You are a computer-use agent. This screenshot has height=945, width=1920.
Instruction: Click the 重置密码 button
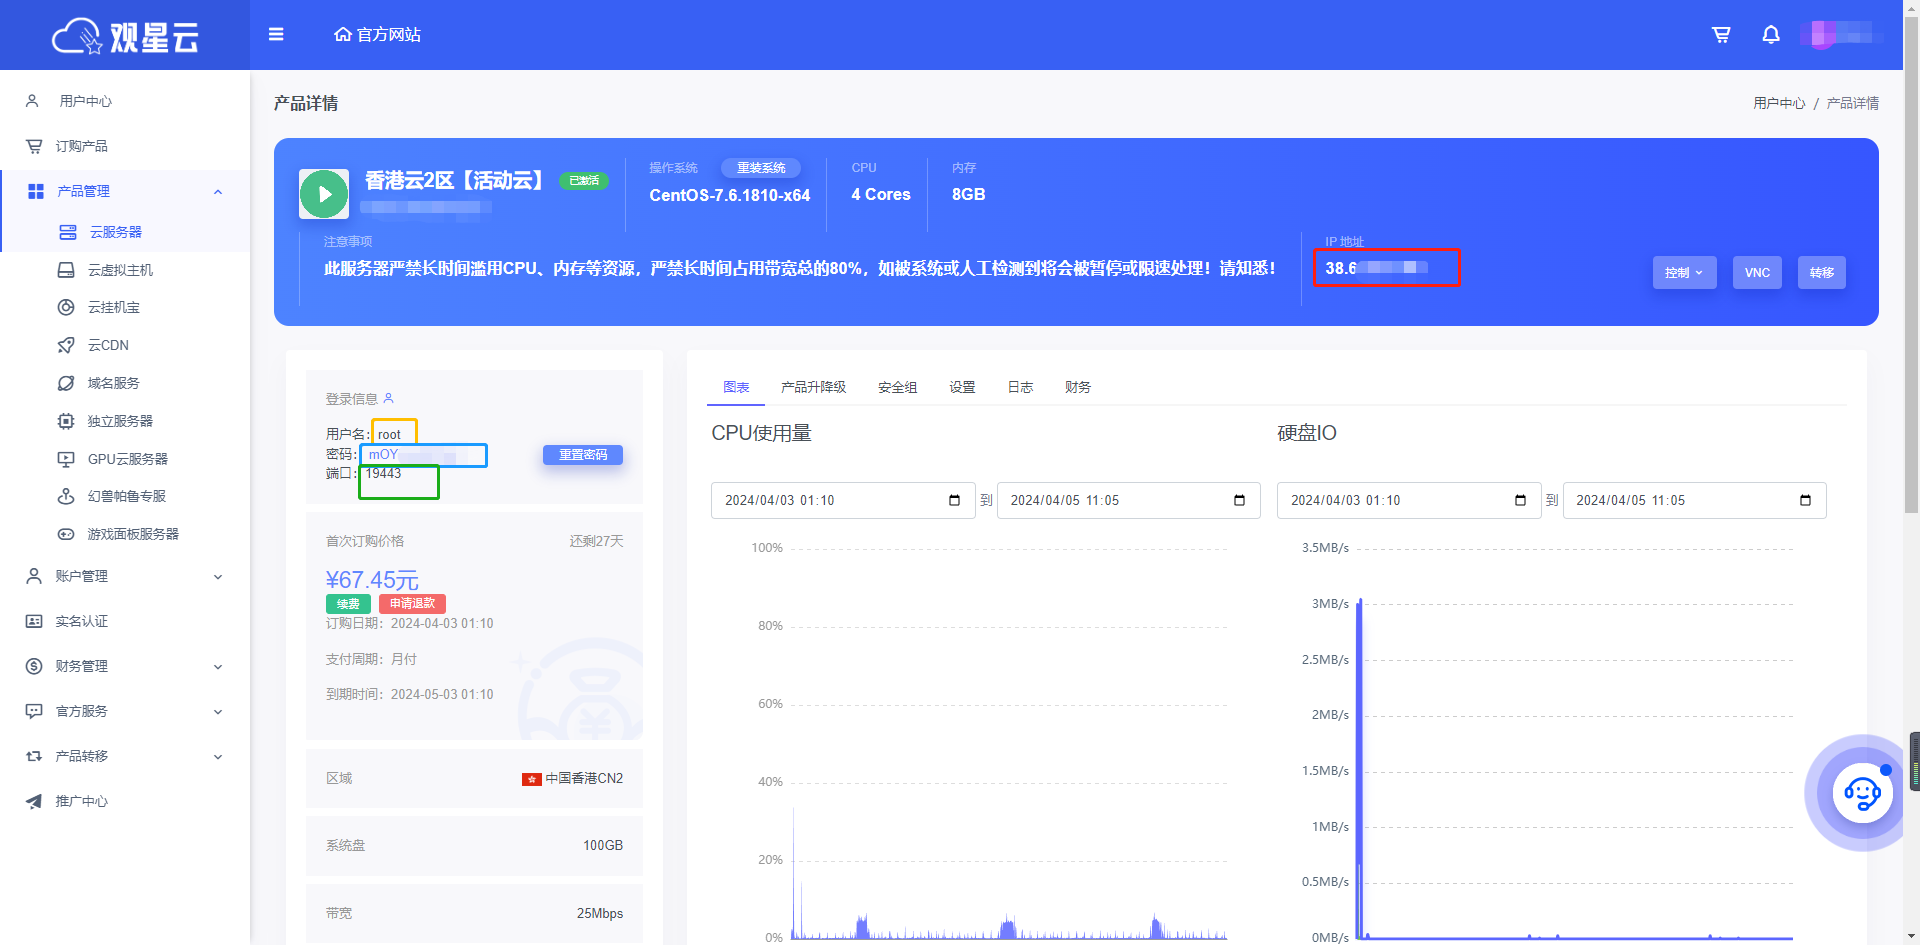(x=583, y=455)
